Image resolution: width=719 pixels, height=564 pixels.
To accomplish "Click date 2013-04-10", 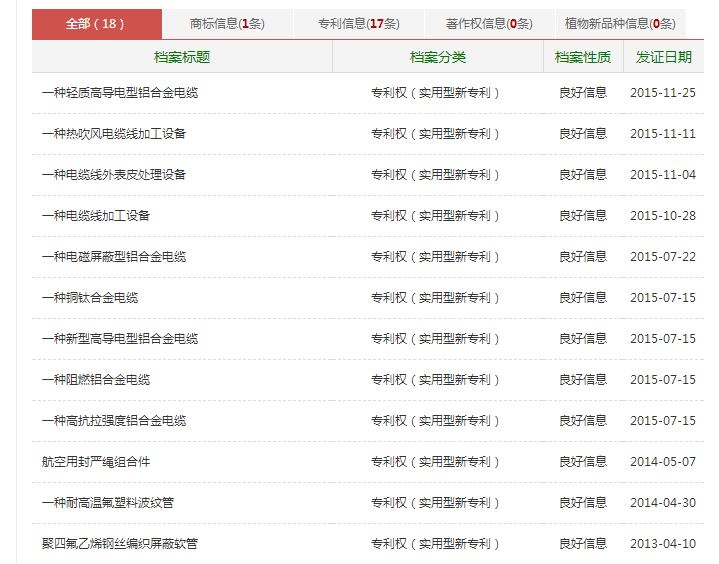I will click(663, 544).
